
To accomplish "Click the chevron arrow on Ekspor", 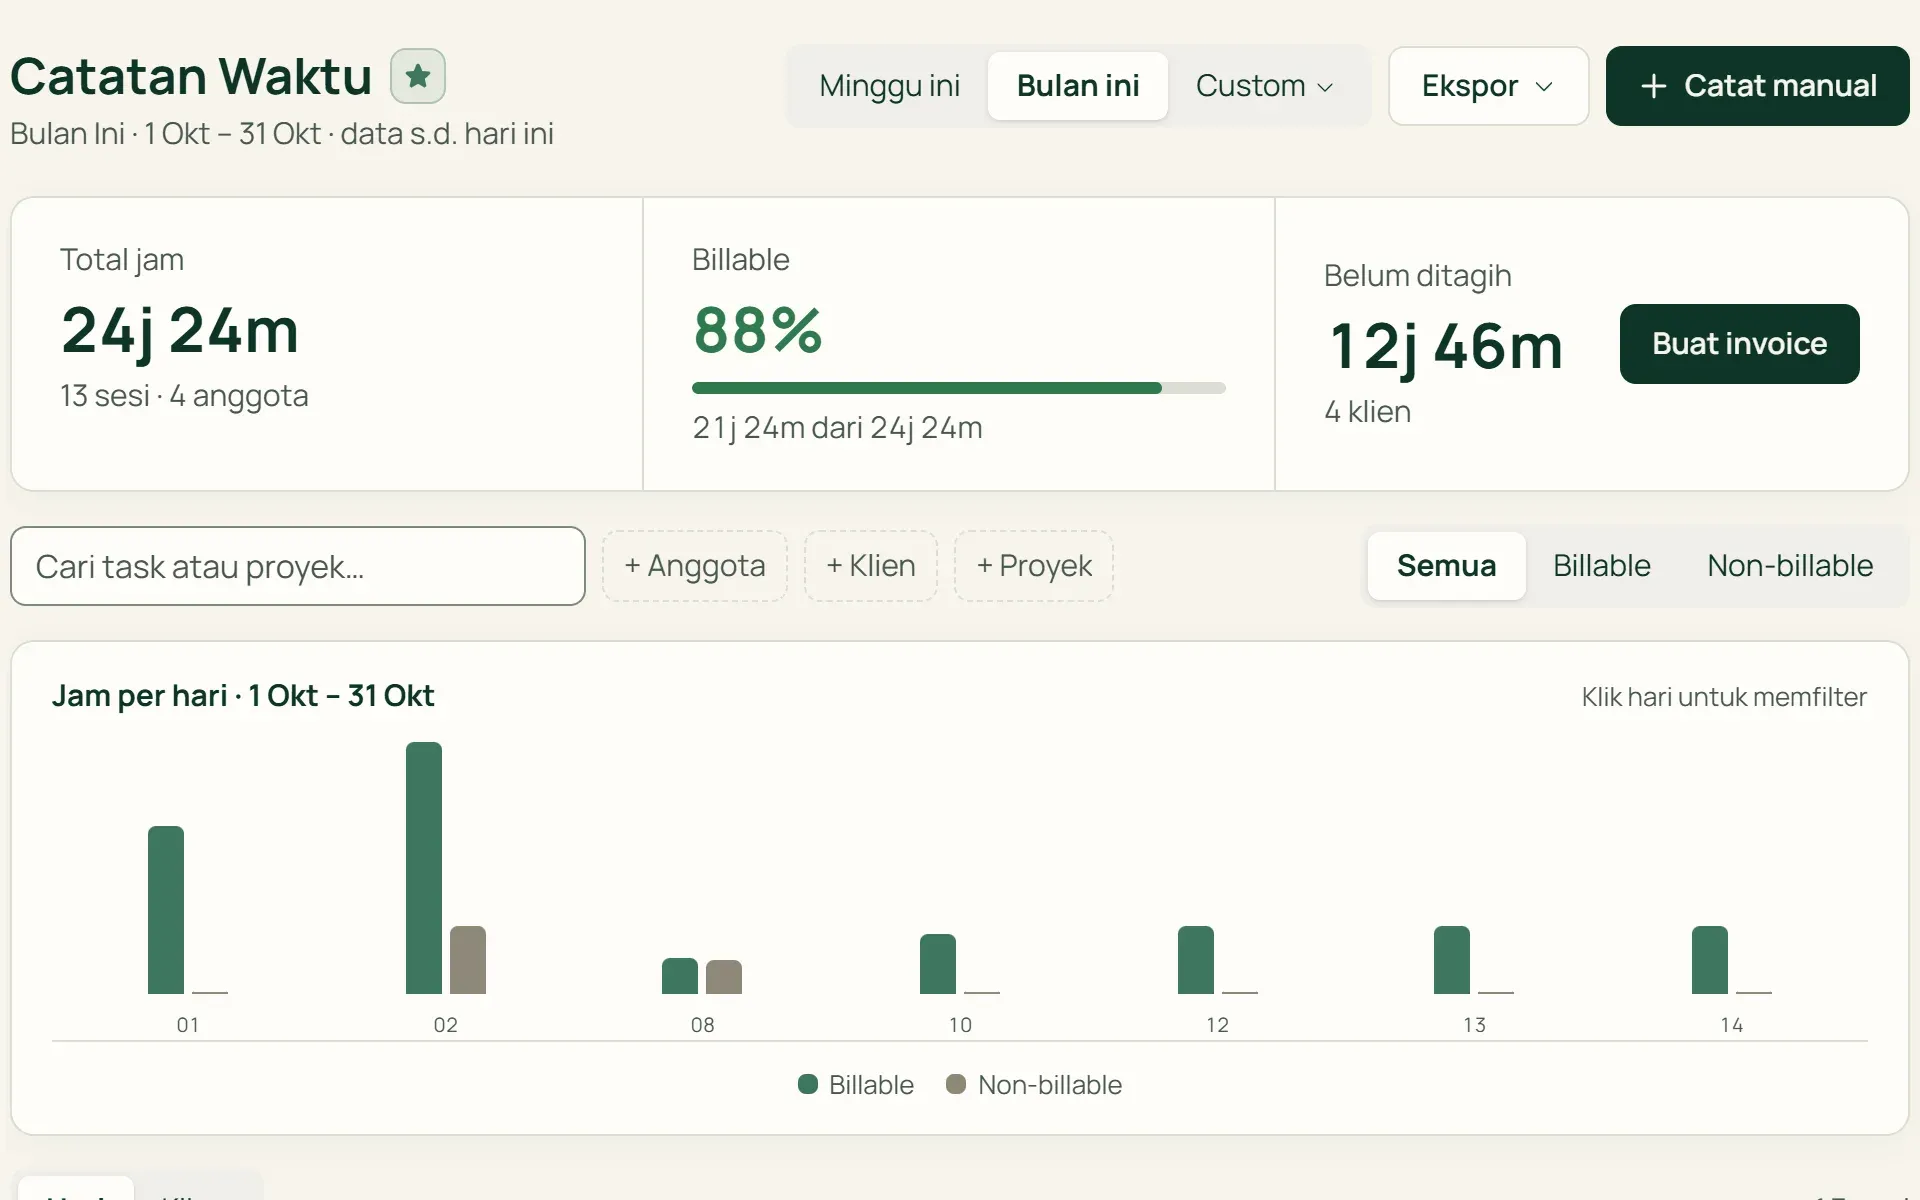I will tap(1544, 87).
